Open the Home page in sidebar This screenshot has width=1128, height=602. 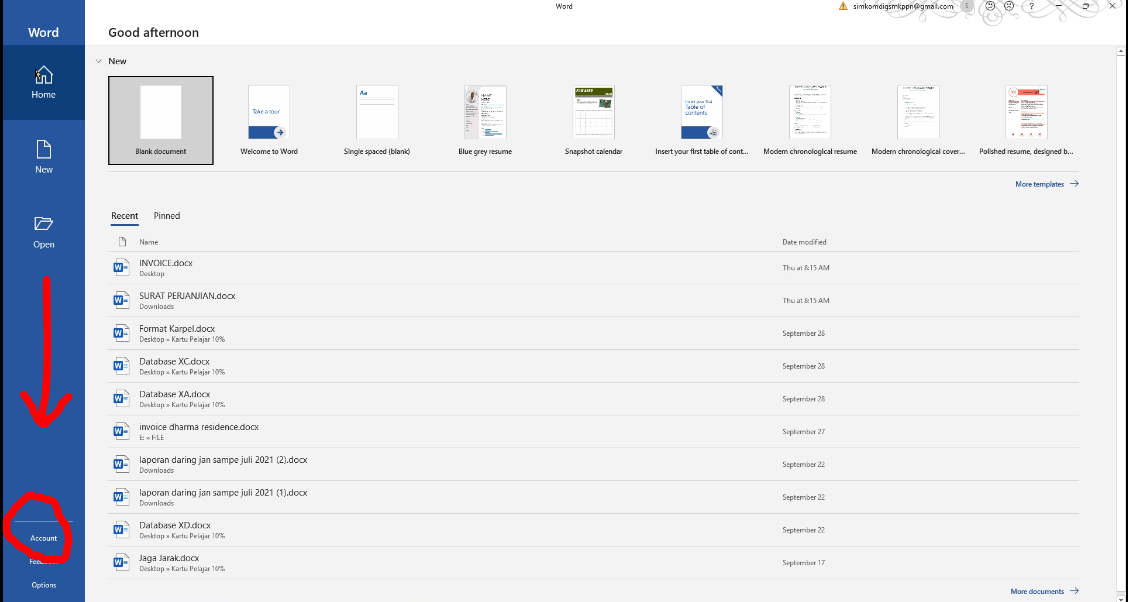tap(43, 83)
